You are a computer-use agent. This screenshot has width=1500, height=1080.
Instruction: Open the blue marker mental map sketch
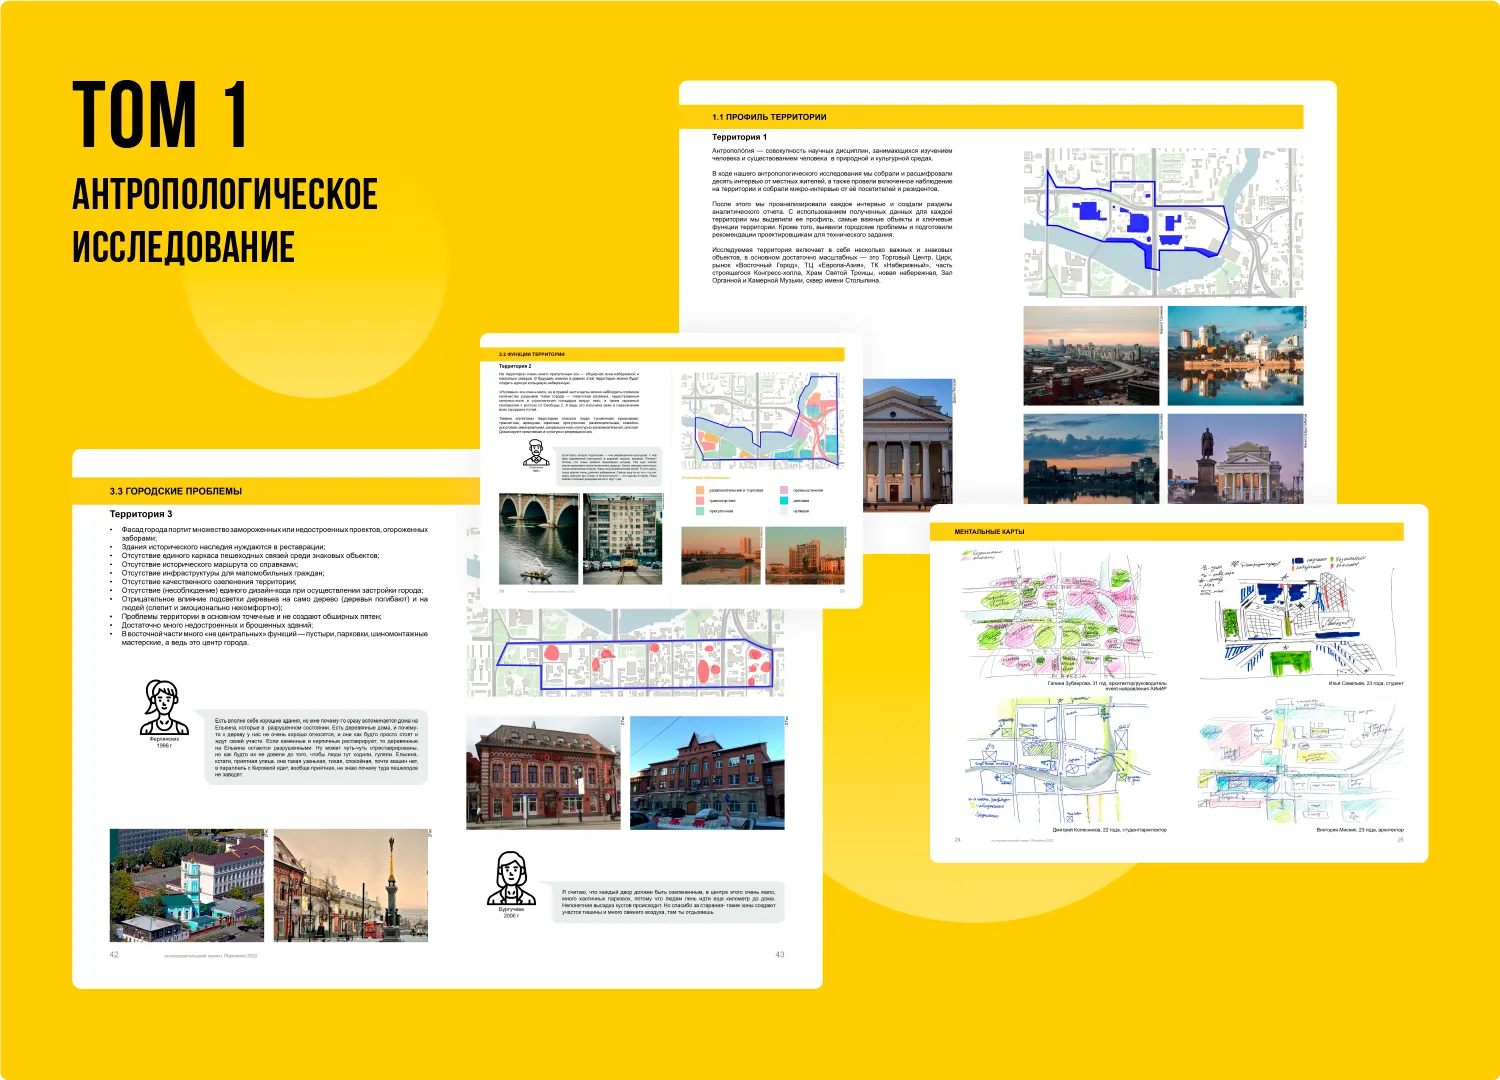[x=1300, y=615]
